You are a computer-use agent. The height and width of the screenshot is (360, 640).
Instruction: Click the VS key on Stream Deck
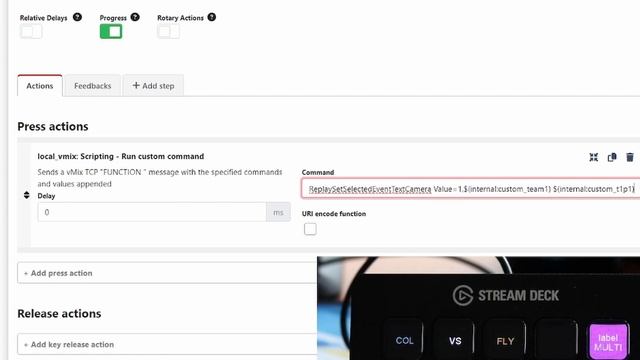455,340
